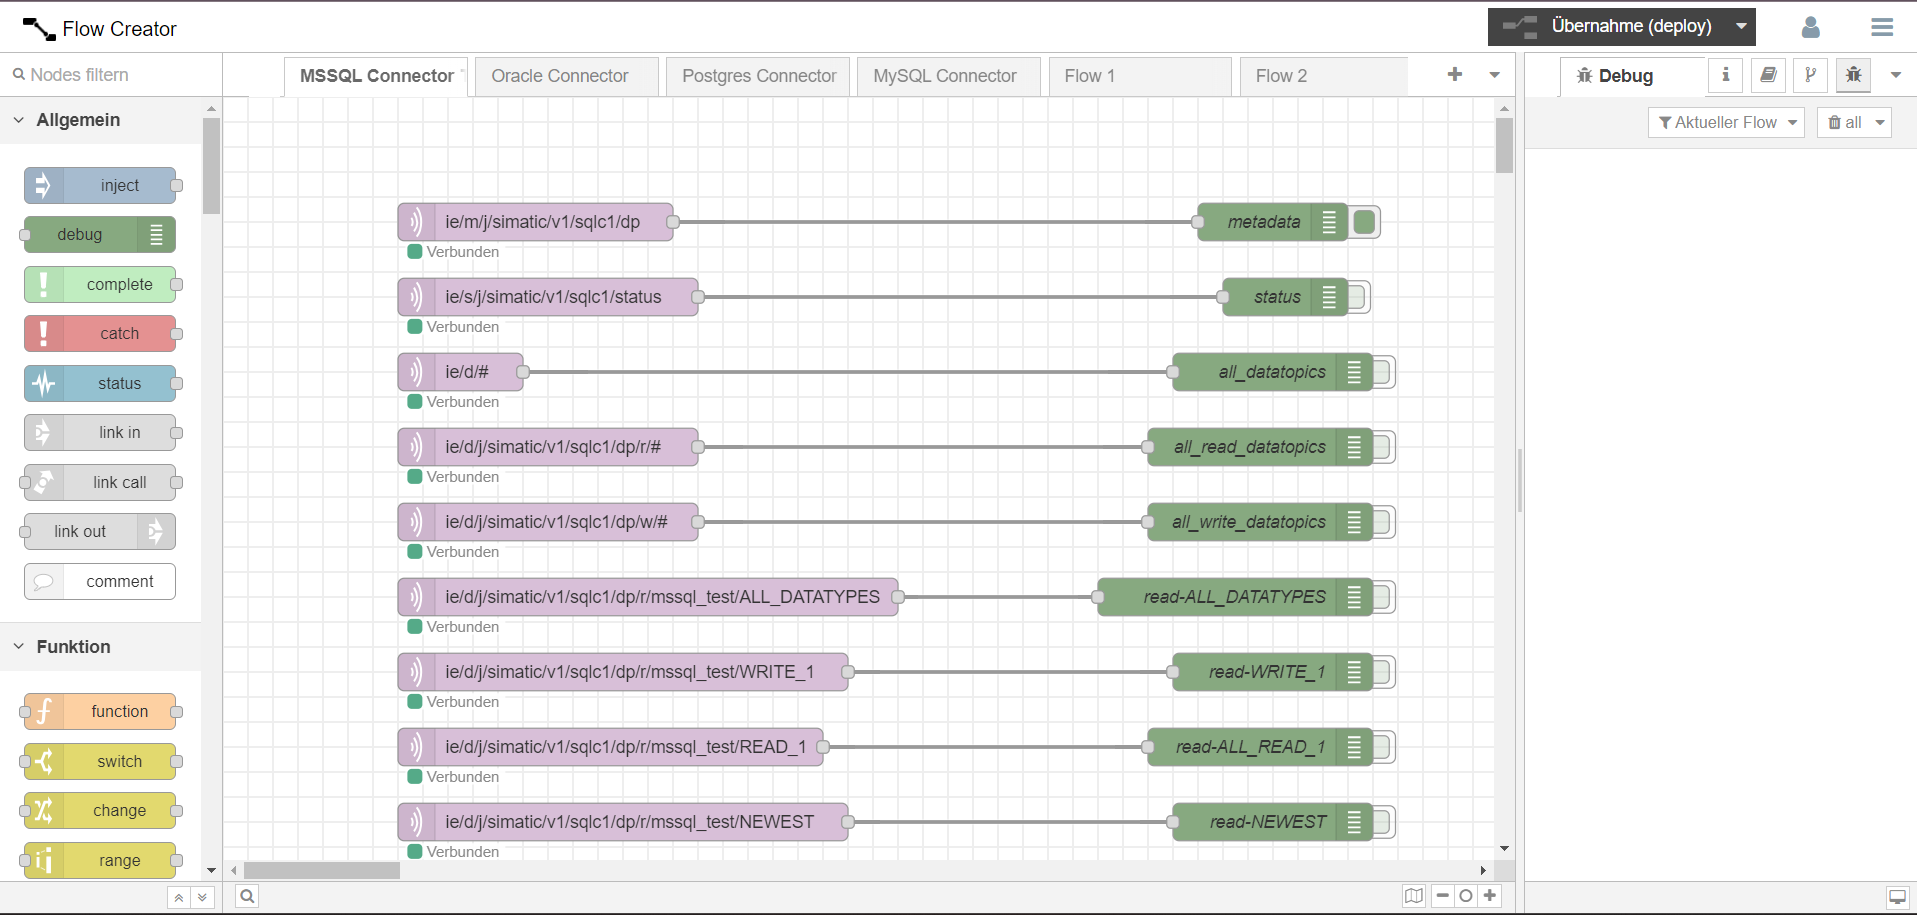
Task: Collapse the Allgemein palette category
Action: point(19,120)
